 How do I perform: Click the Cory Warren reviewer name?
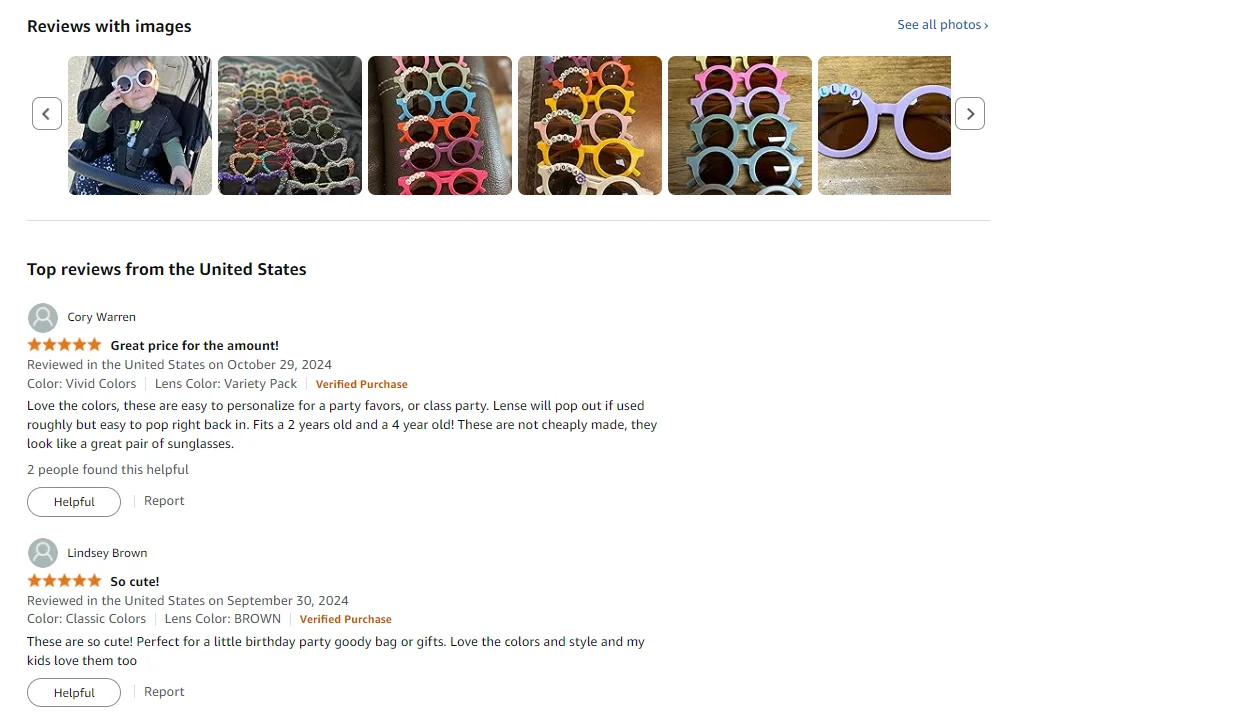[x=102, y=317]
